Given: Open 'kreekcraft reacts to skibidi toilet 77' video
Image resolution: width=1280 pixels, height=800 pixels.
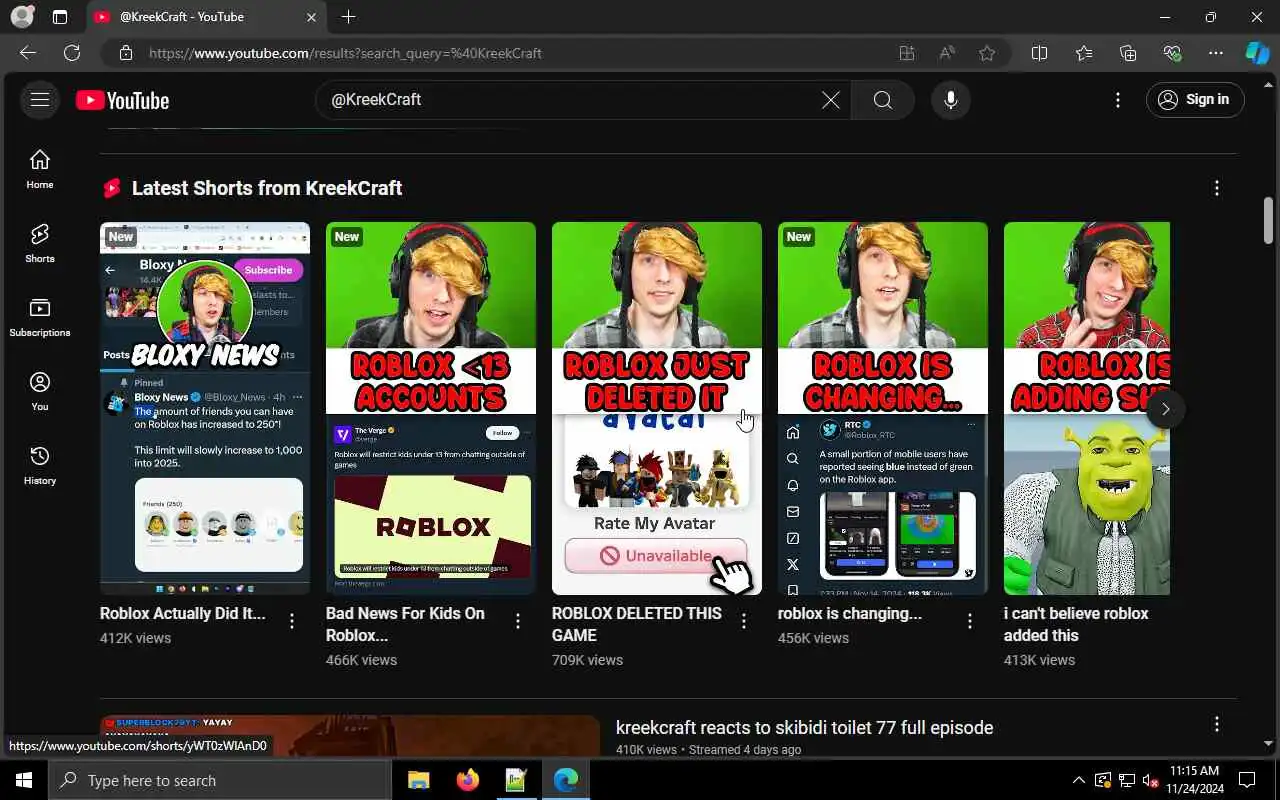Looking at the screenshot, I should (804, 728).
